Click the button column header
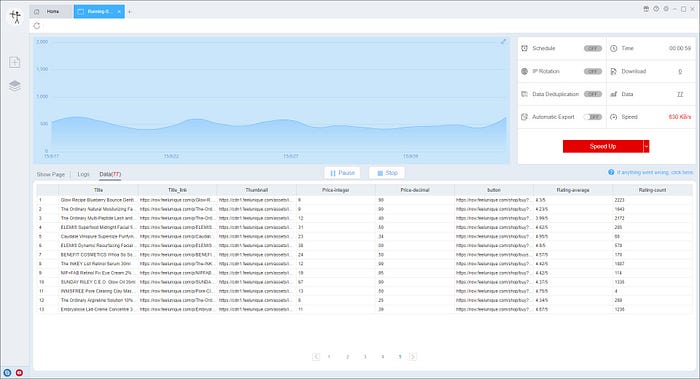The image size is (700, 379). pos(494,190)
